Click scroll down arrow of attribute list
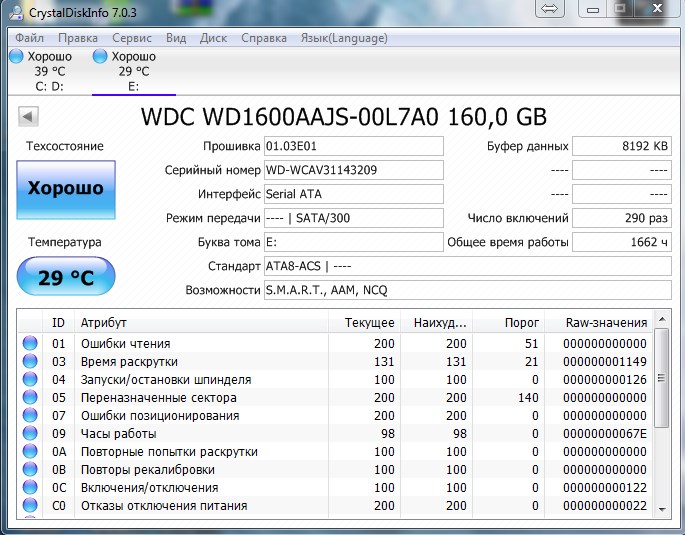 click(662, 510)
